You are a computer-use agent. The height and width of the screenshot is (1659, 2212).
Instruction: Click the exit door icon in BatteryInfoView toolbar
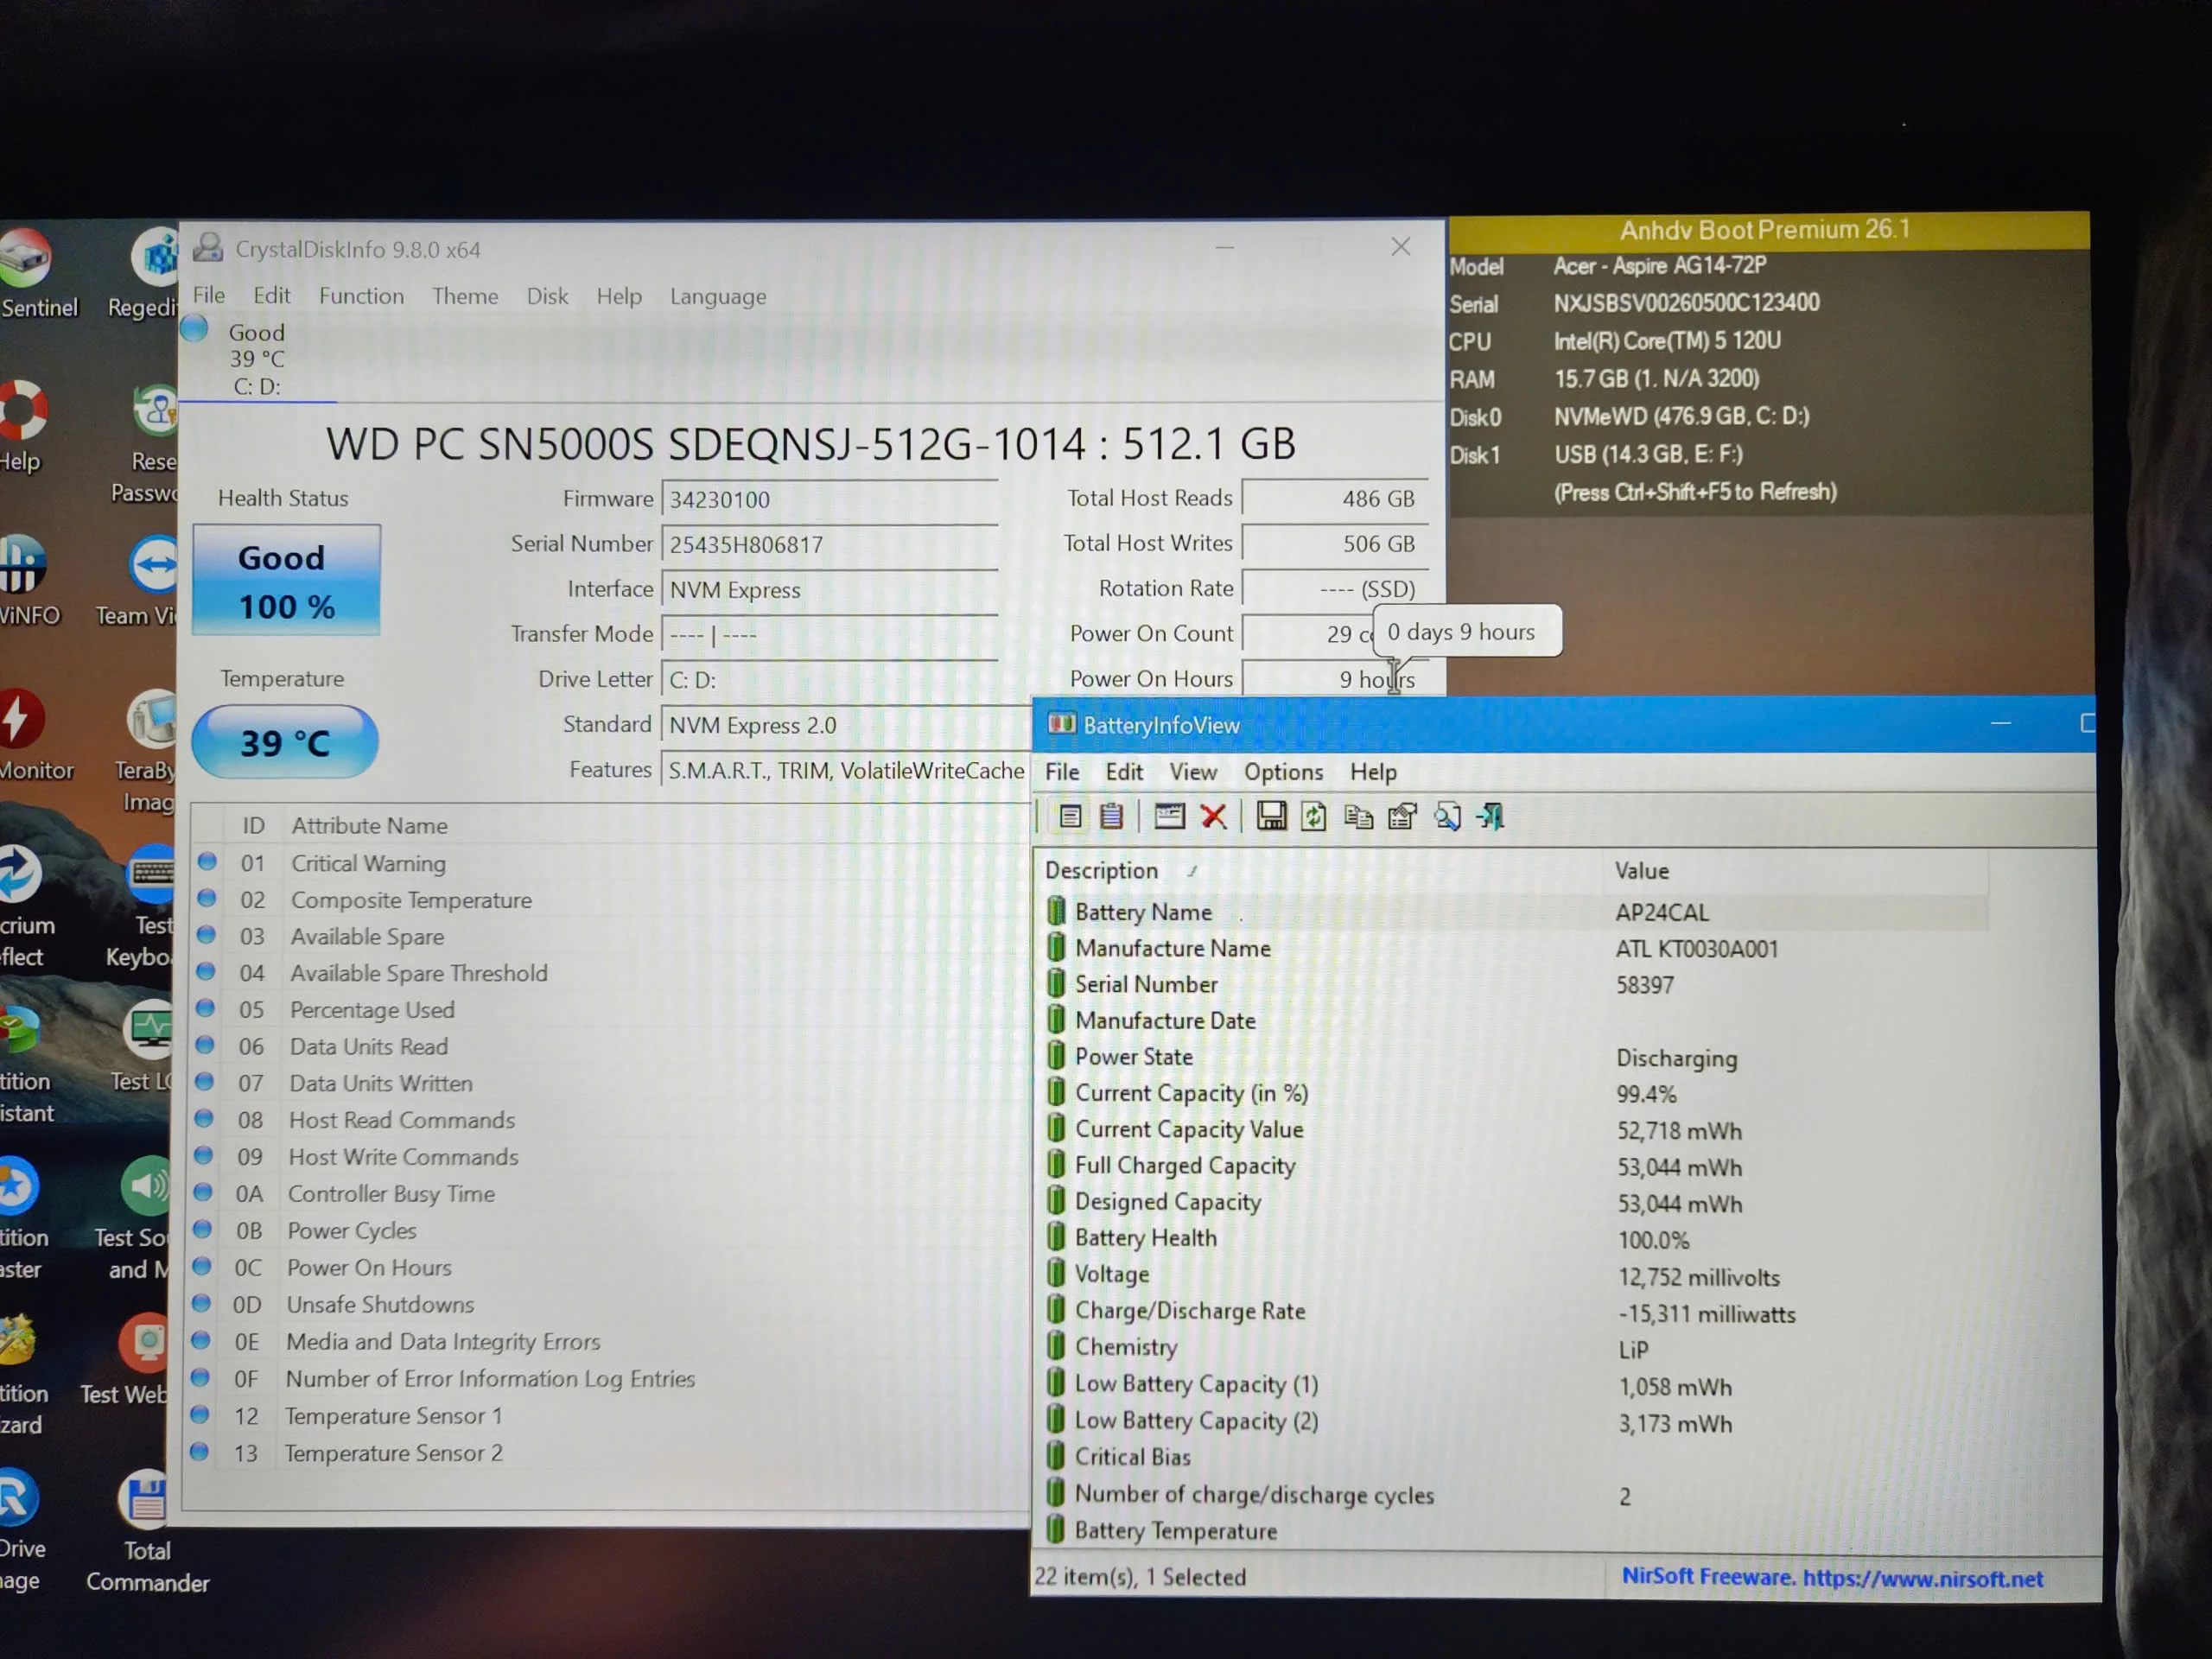pyautogui.click(x=1491, y=817)
